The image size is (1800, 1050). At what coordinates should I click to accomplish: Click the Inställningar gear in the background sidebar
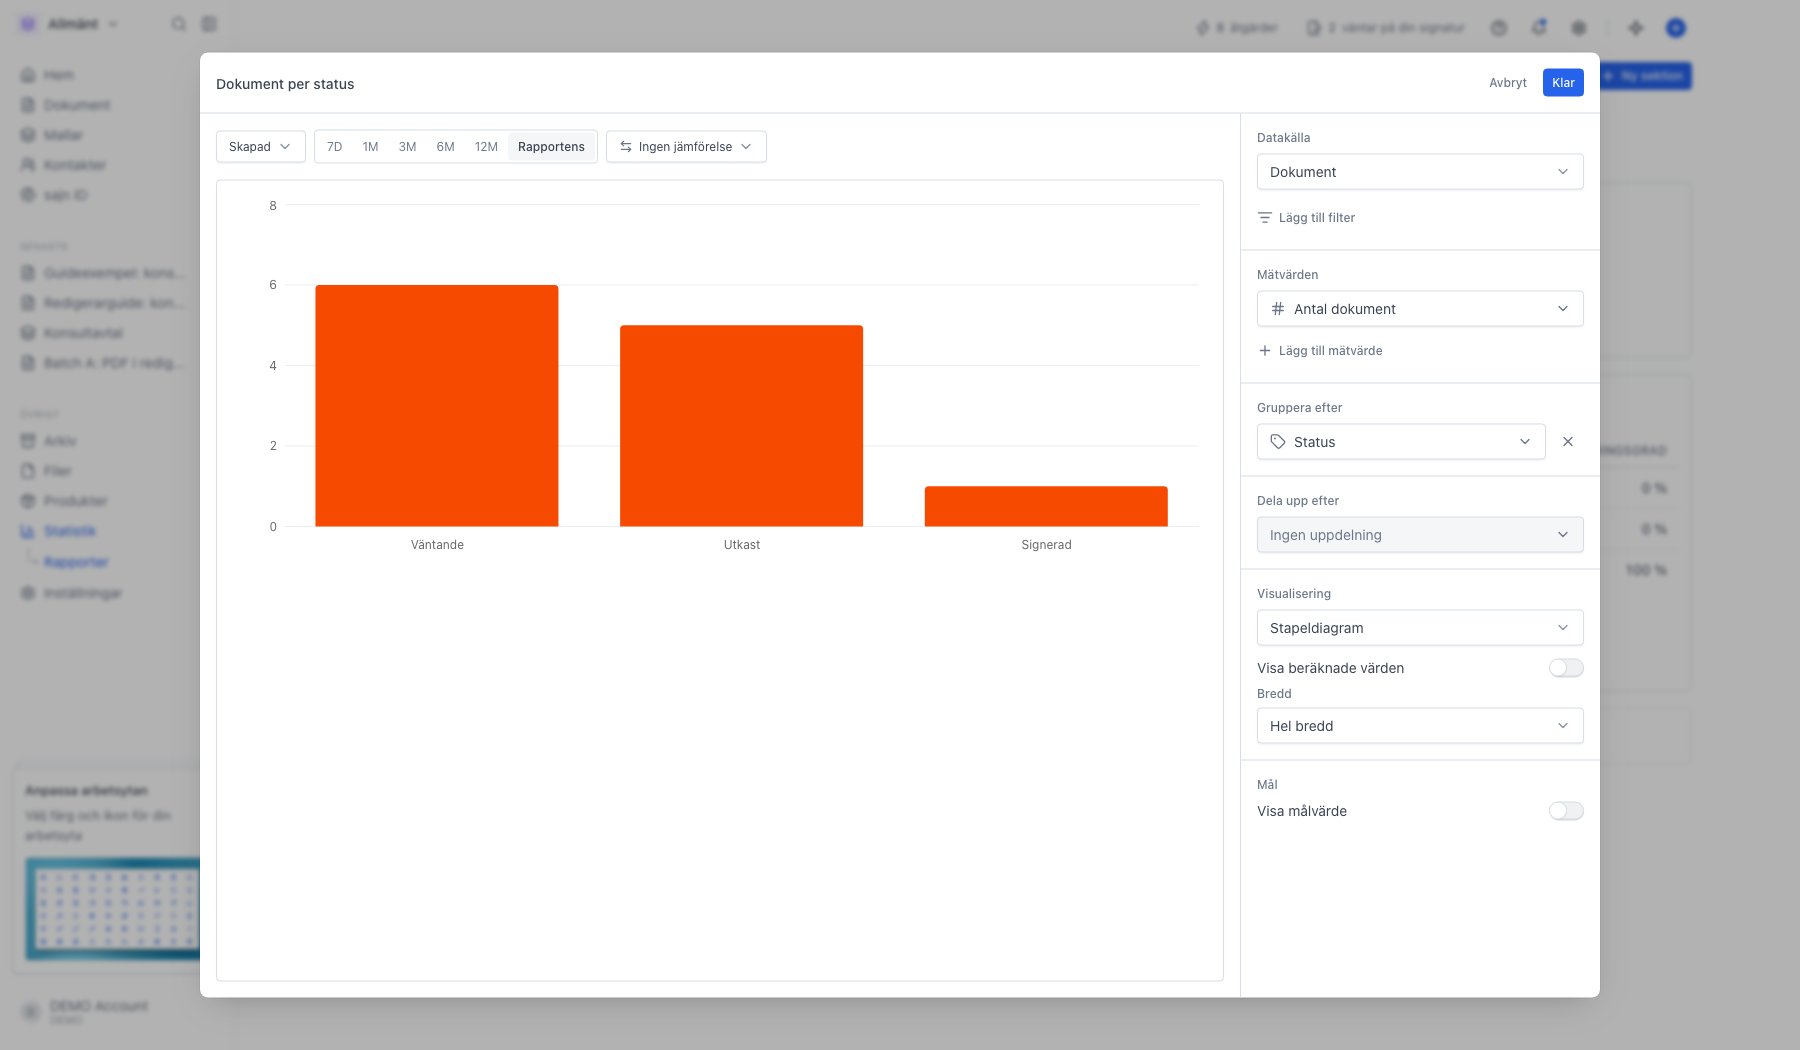[29, 593]
